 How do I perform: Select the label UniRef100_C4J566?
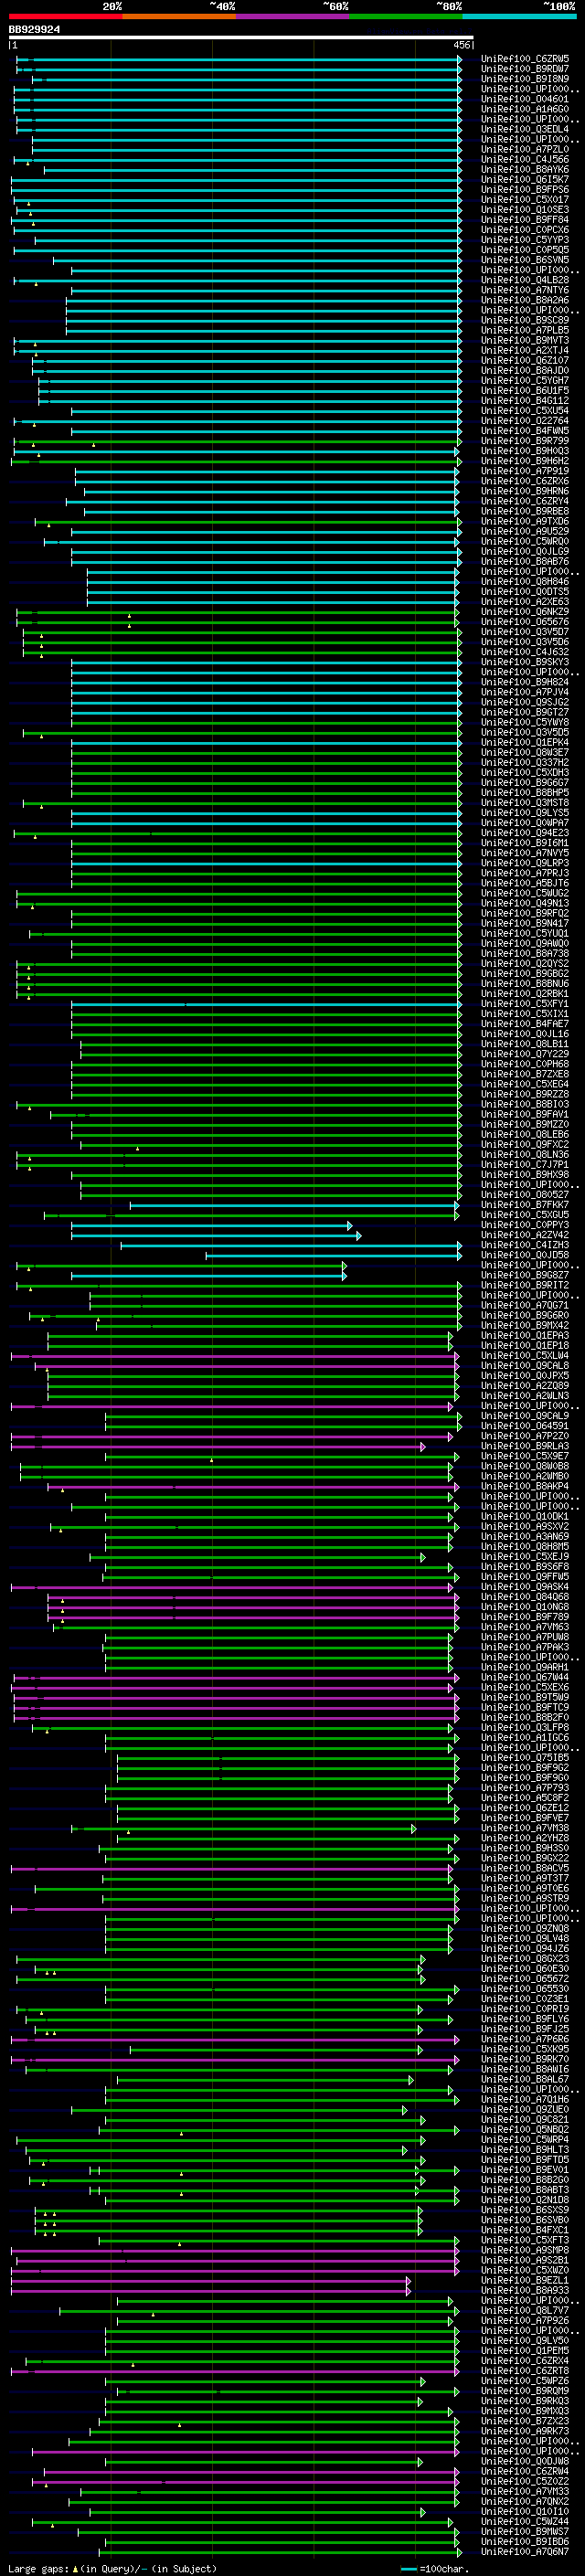pyautogui.click(x=525, y=160)
